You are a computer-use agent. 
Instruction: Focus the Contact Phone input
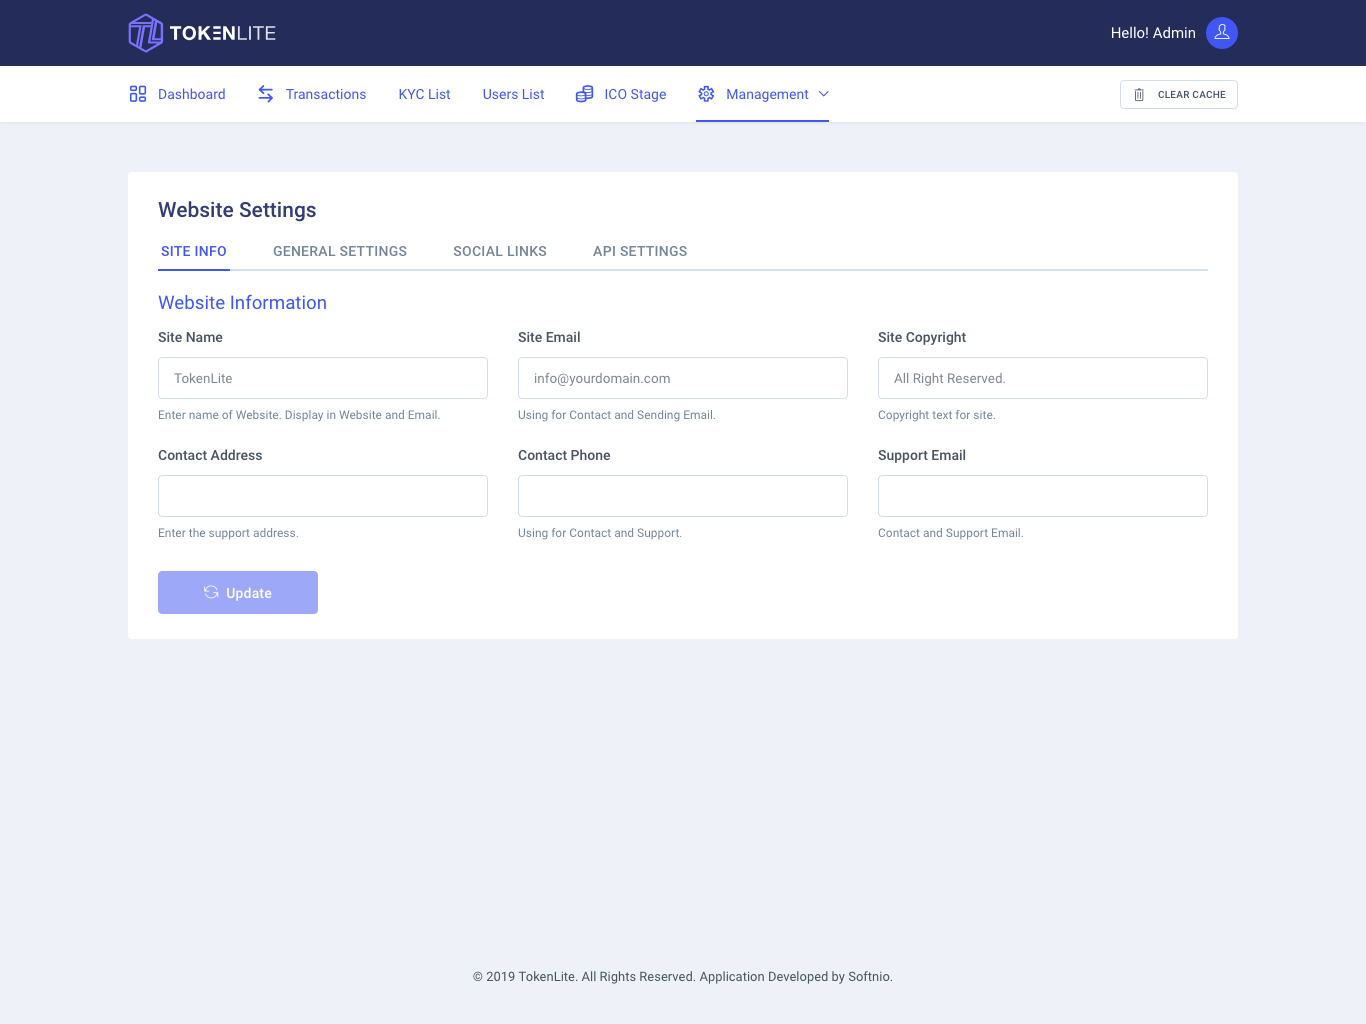[682, 495]
